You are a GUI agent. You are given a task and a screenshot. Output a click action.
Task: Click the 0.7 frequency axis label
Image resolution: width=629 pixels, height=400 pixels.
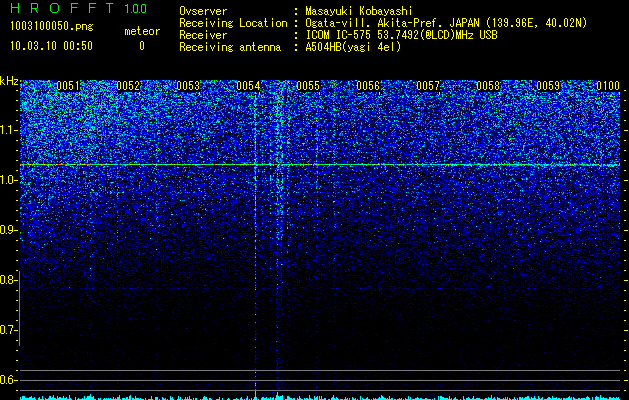pos(8,330)
